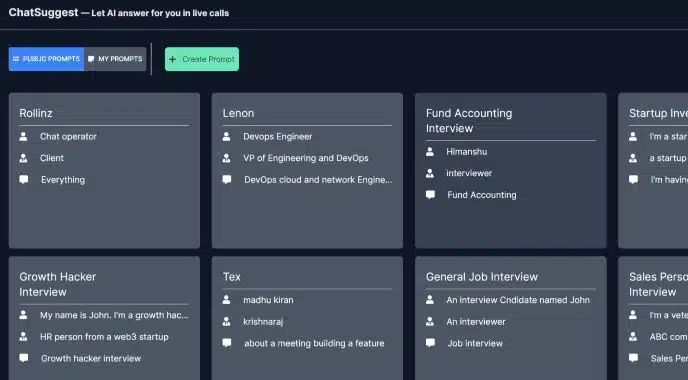
Task: Select My name is John. I'm a growth hac... text
Action: click(114, 315)
